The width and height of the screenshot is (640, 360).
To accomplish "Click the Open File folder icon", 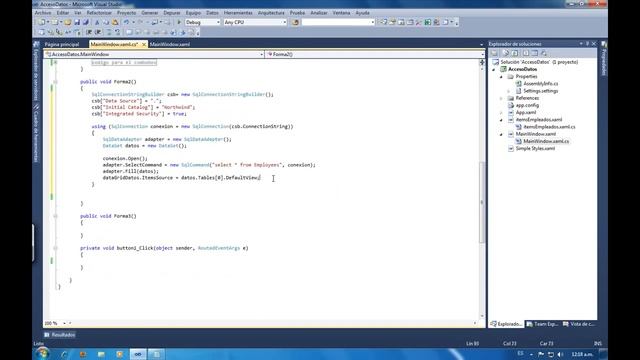I will 68,22.
